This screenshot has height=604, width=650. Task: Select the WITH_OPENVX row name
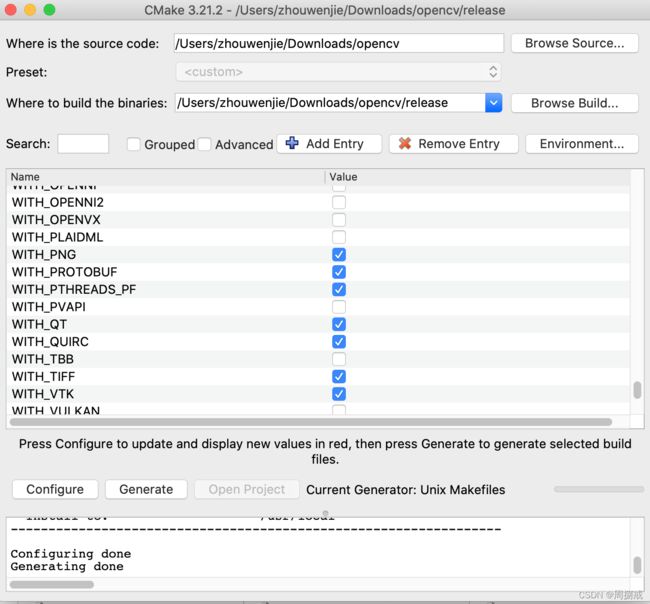click(x=56, y=220)
